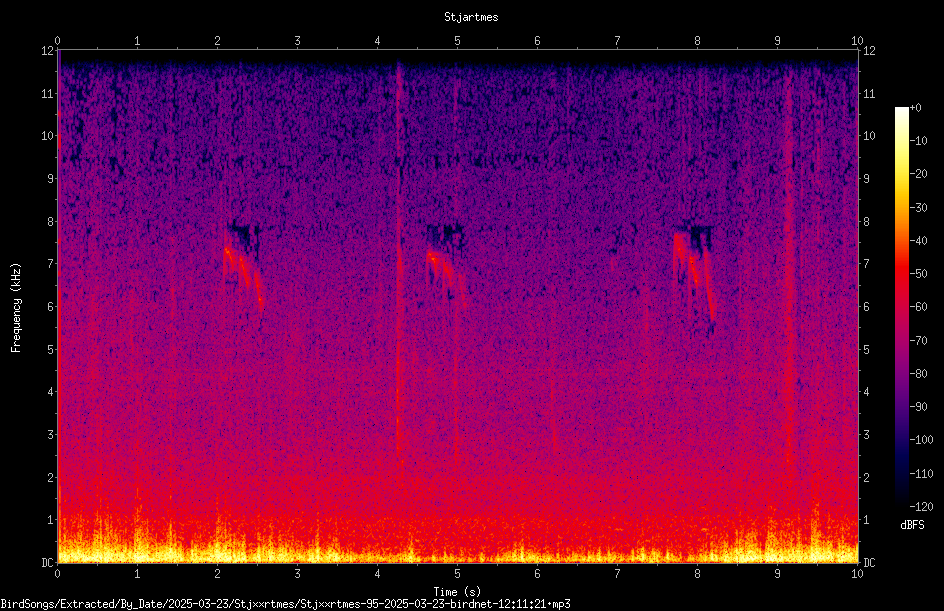Click the file path text at bottom
The image size is (944, 611).
click(285, 604)
